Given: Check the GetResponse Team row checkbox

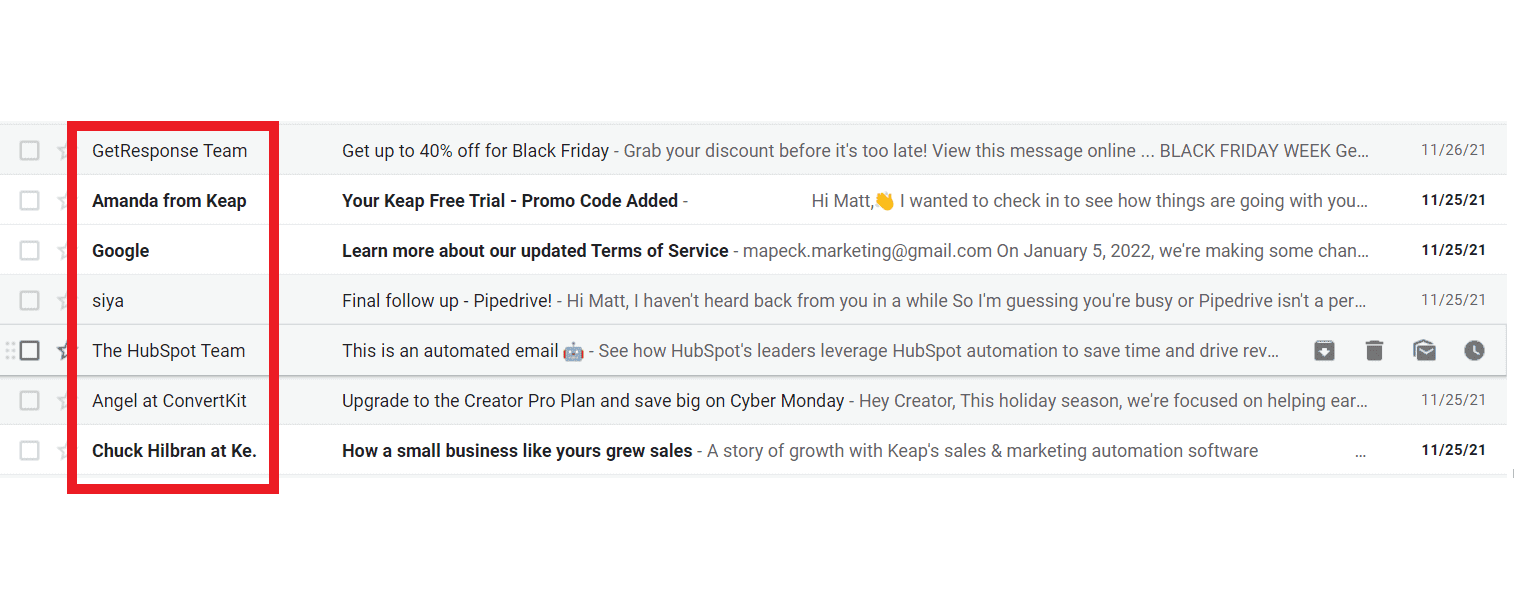Looking at the screenshot, I should 29,149.
